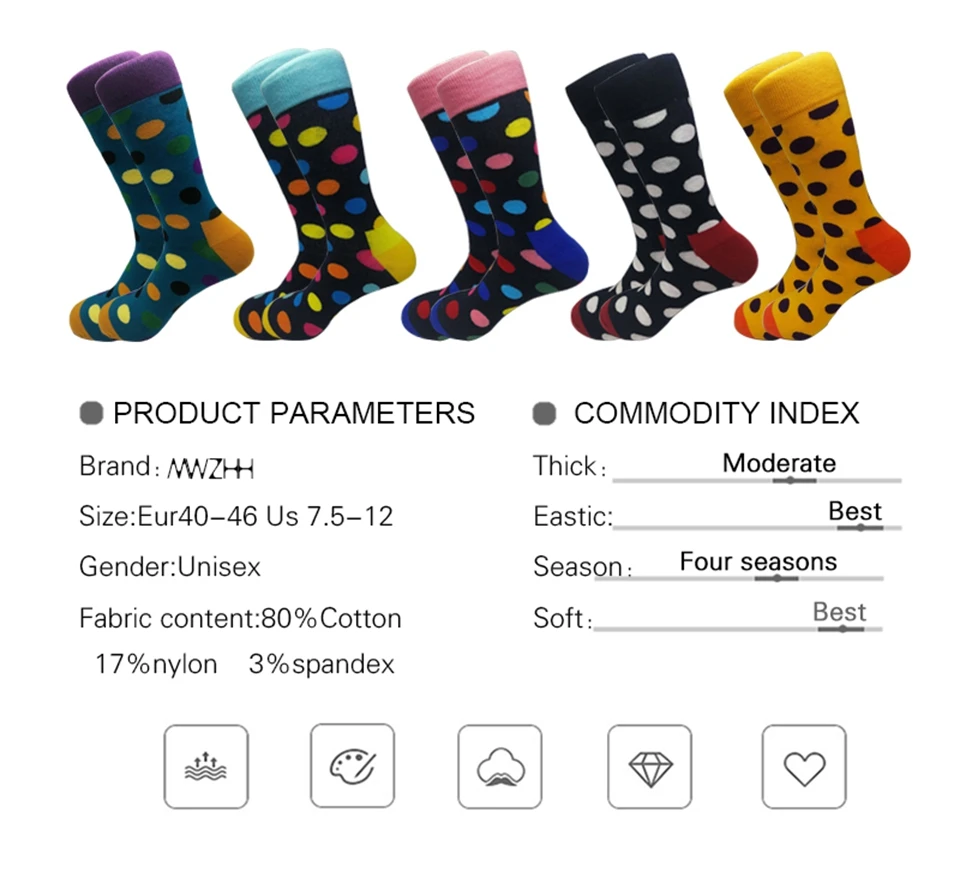Select the black socks with white dots
Image resolution: width=960 pixels, height=889 pixels.
[662, 197]
